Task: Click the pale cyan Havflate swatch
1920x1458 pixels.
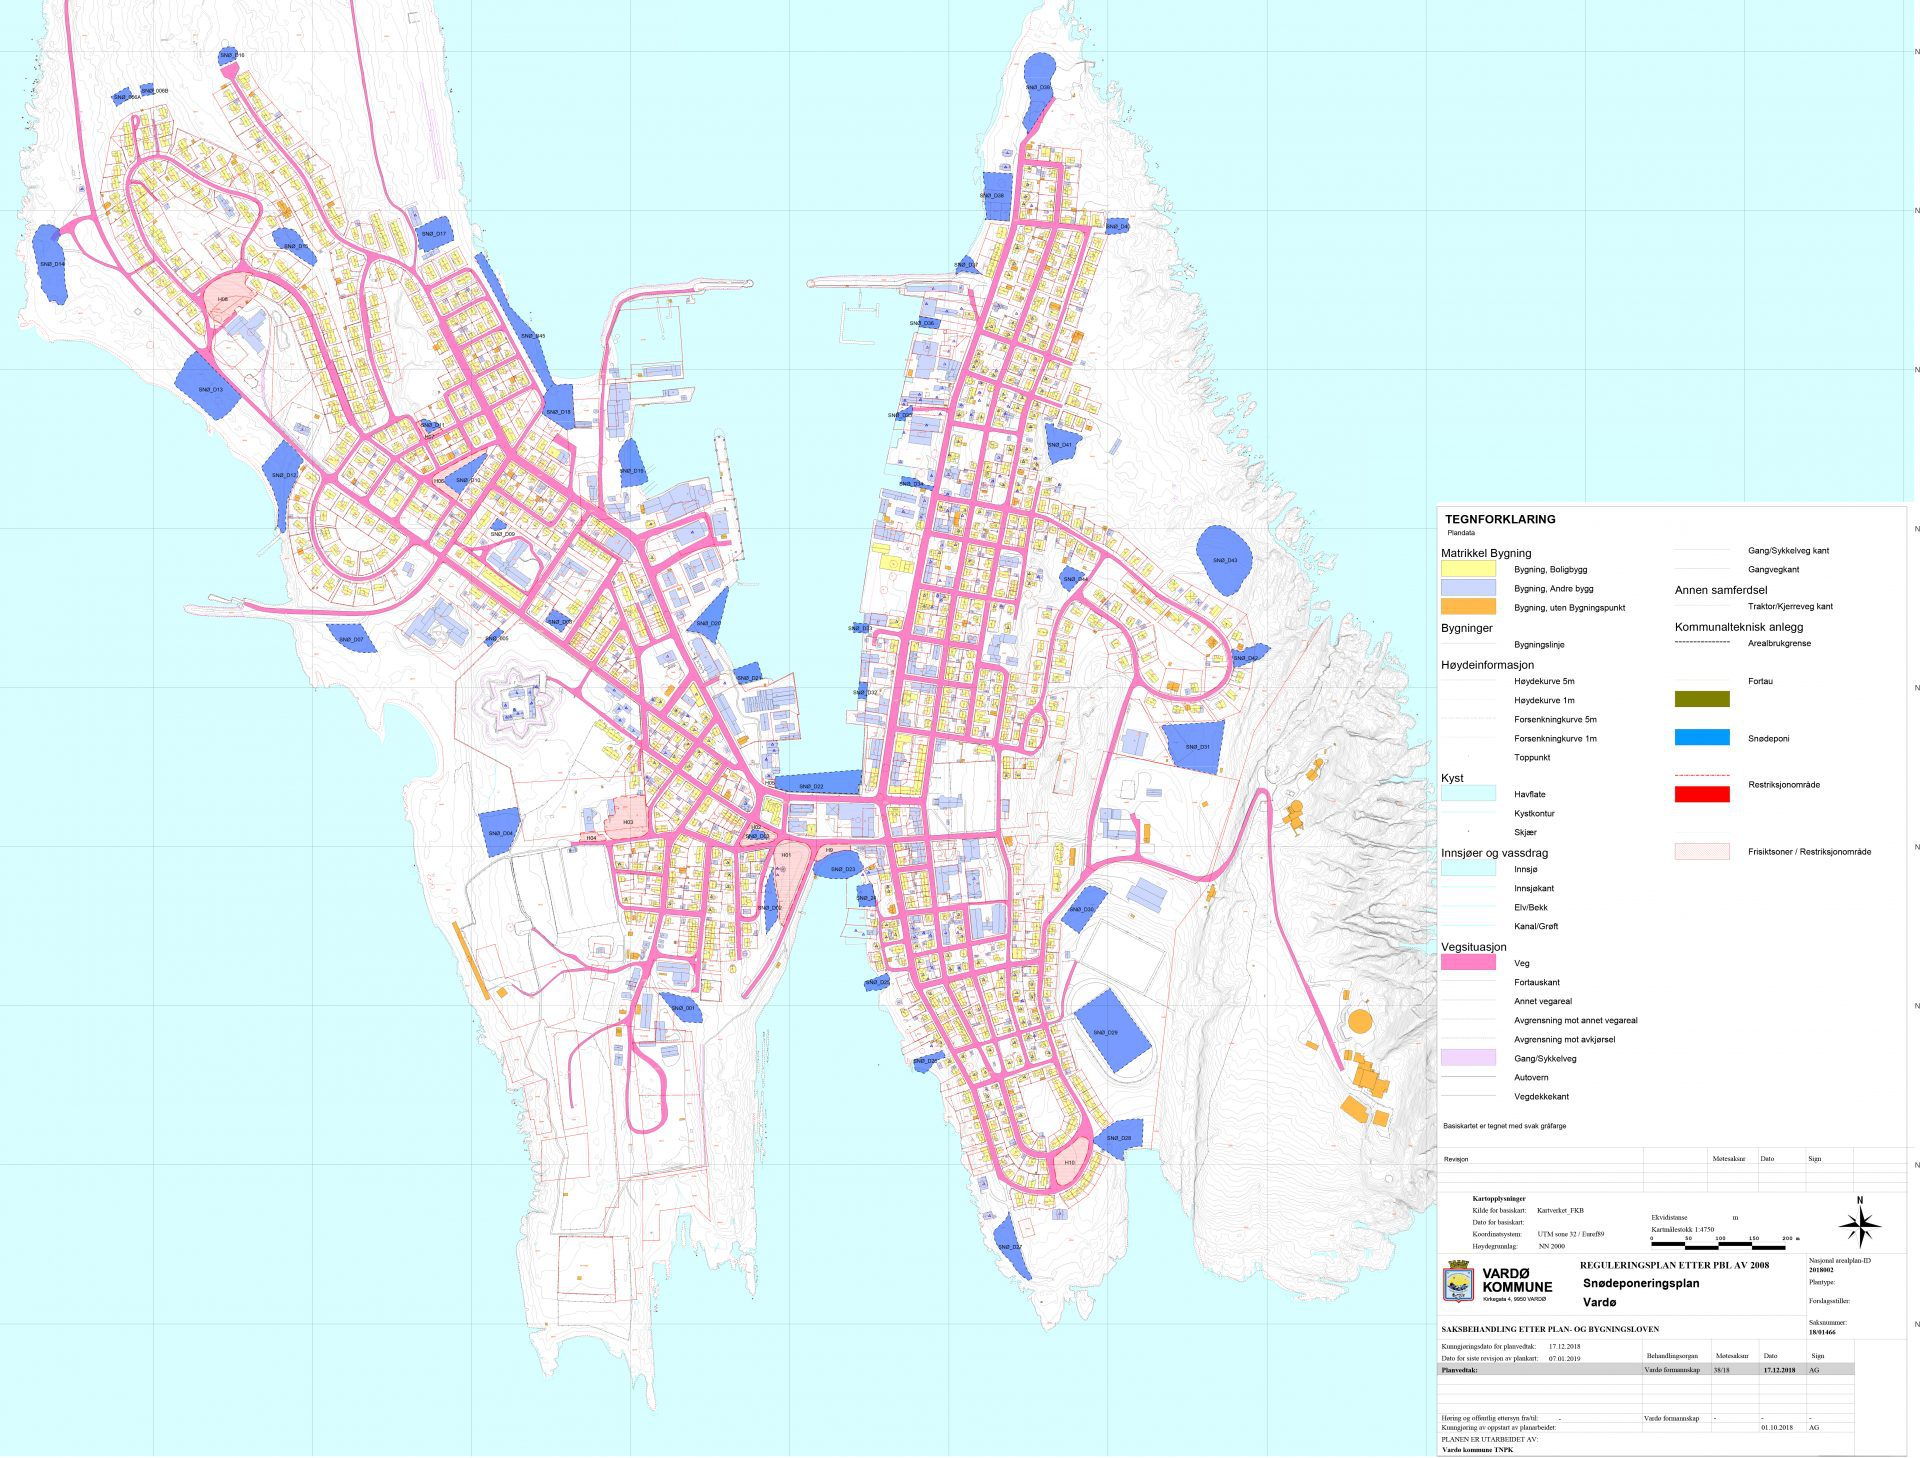Action: tap(1468, 794)
